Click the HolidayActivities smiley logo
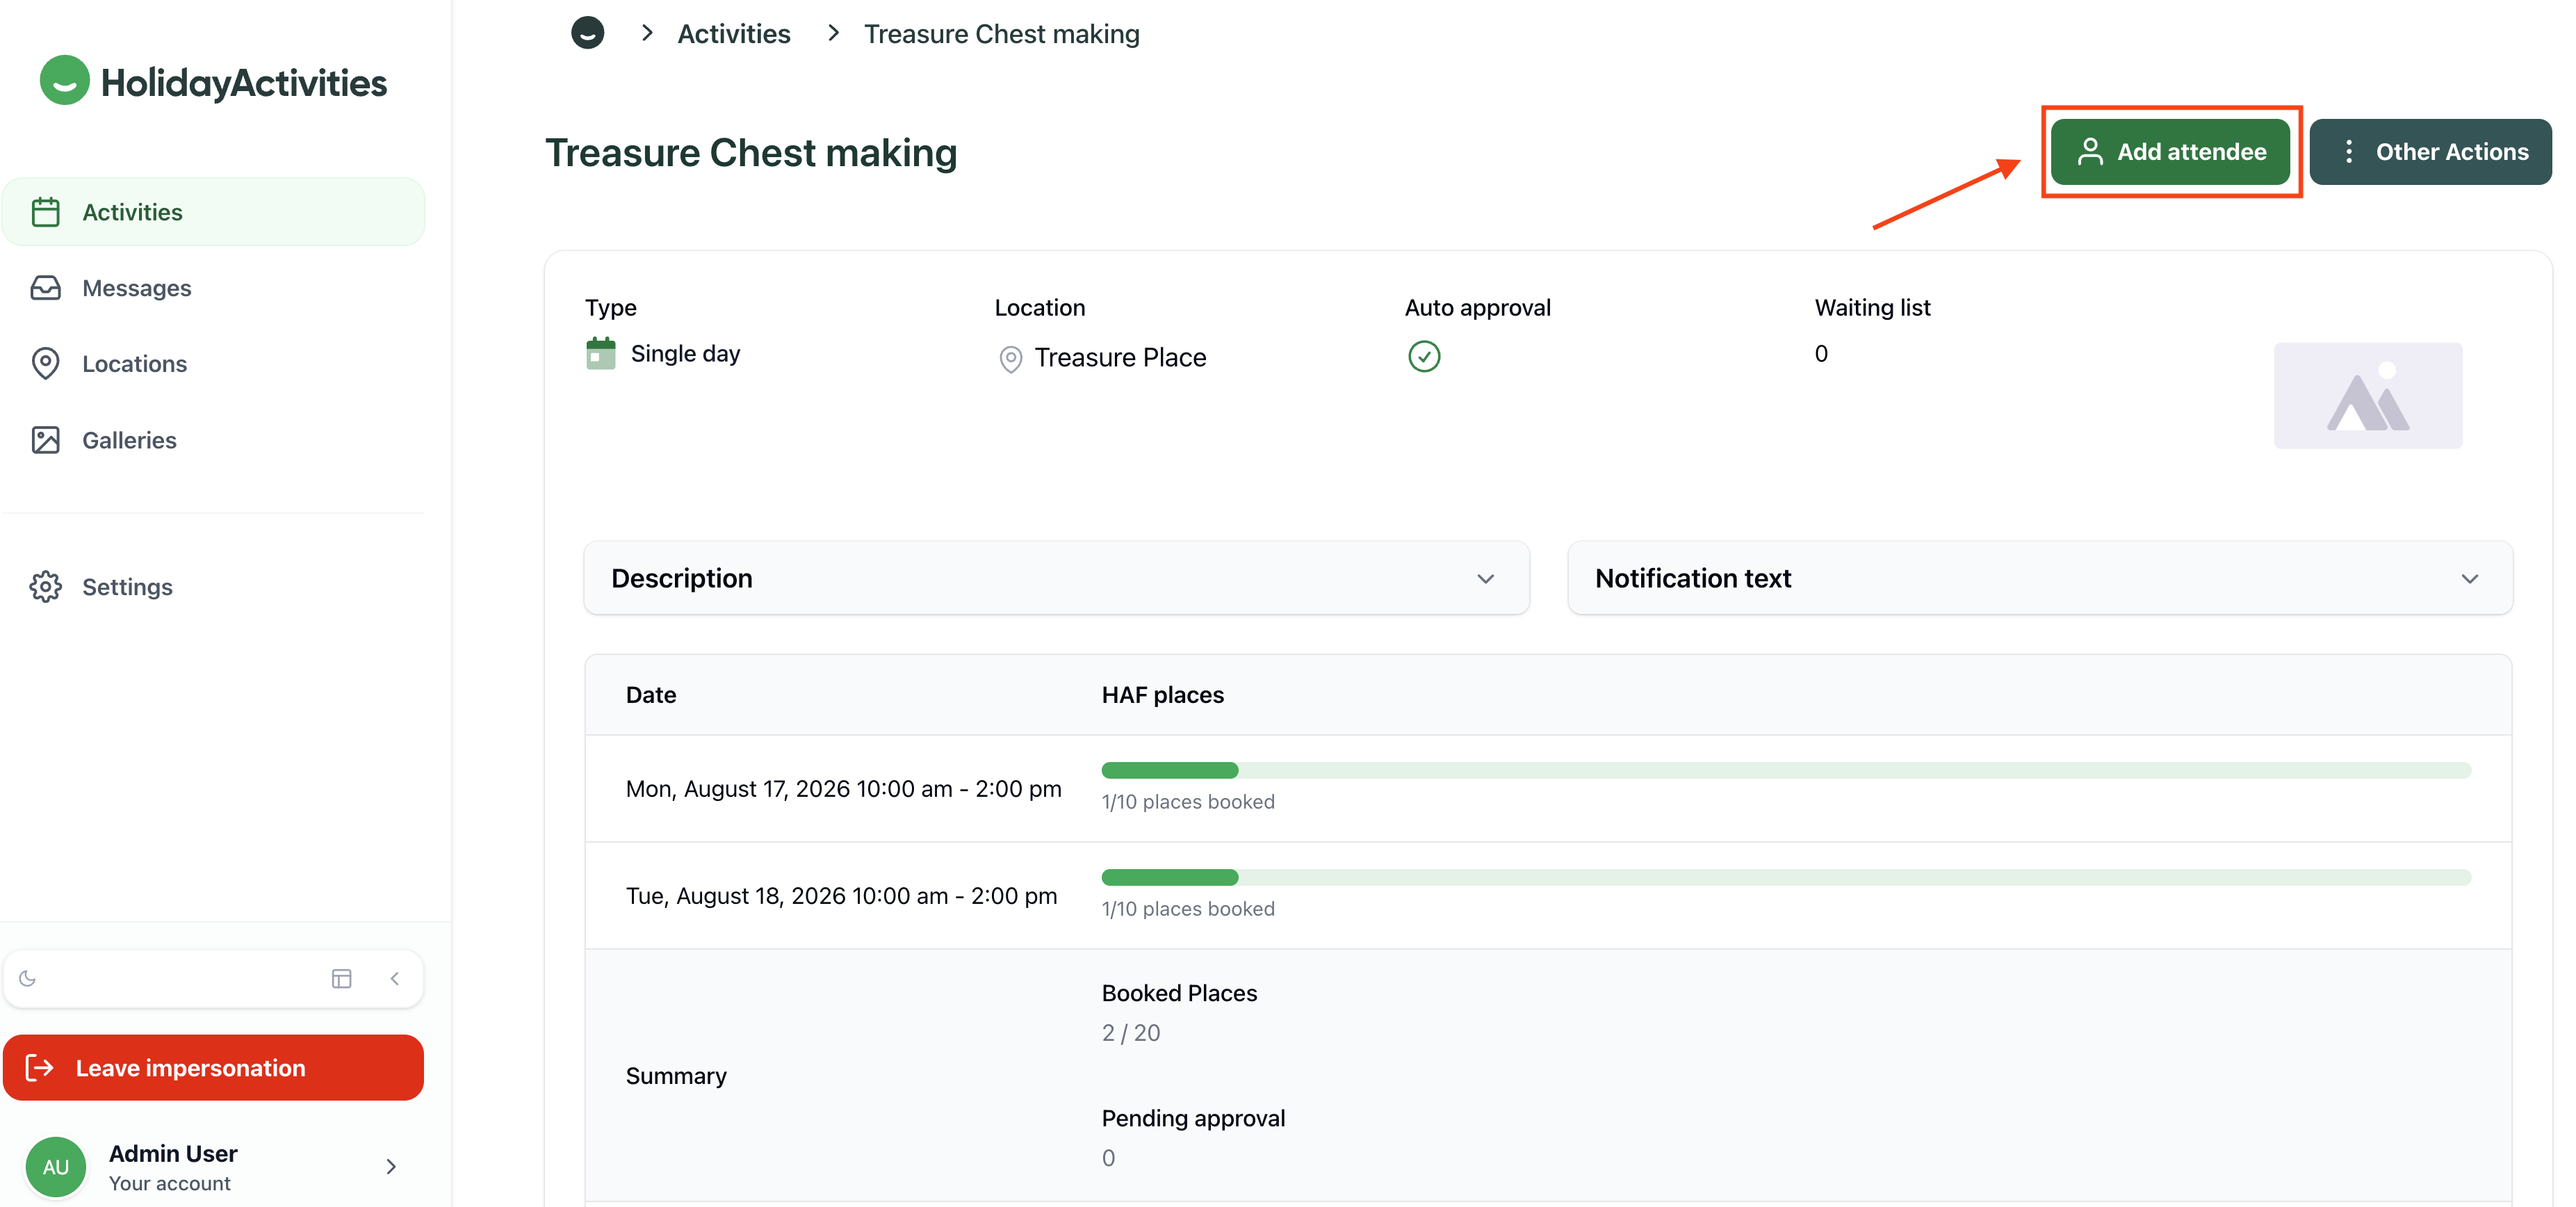Viewport: 2576px width, 1207px height. (65, 81)
